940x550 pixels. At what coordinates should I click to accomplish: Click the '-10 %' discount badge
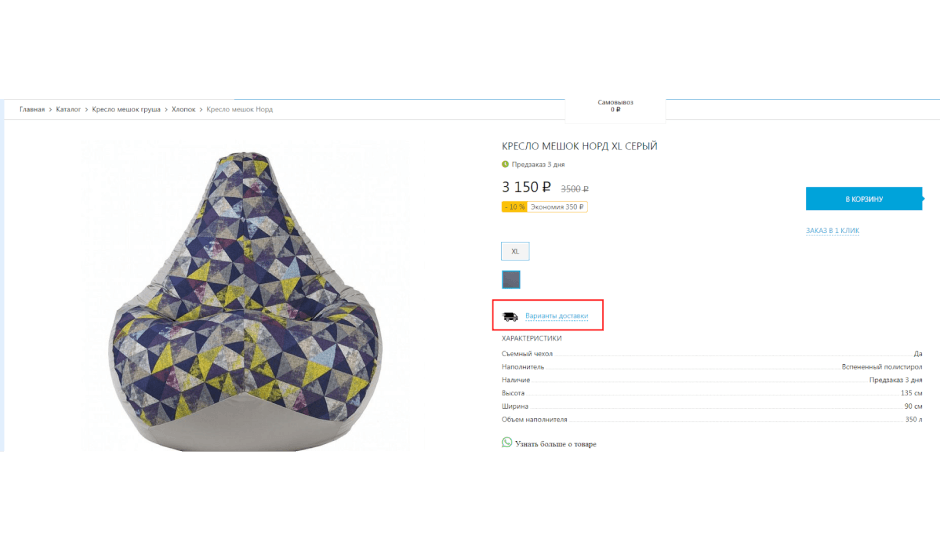514,207
